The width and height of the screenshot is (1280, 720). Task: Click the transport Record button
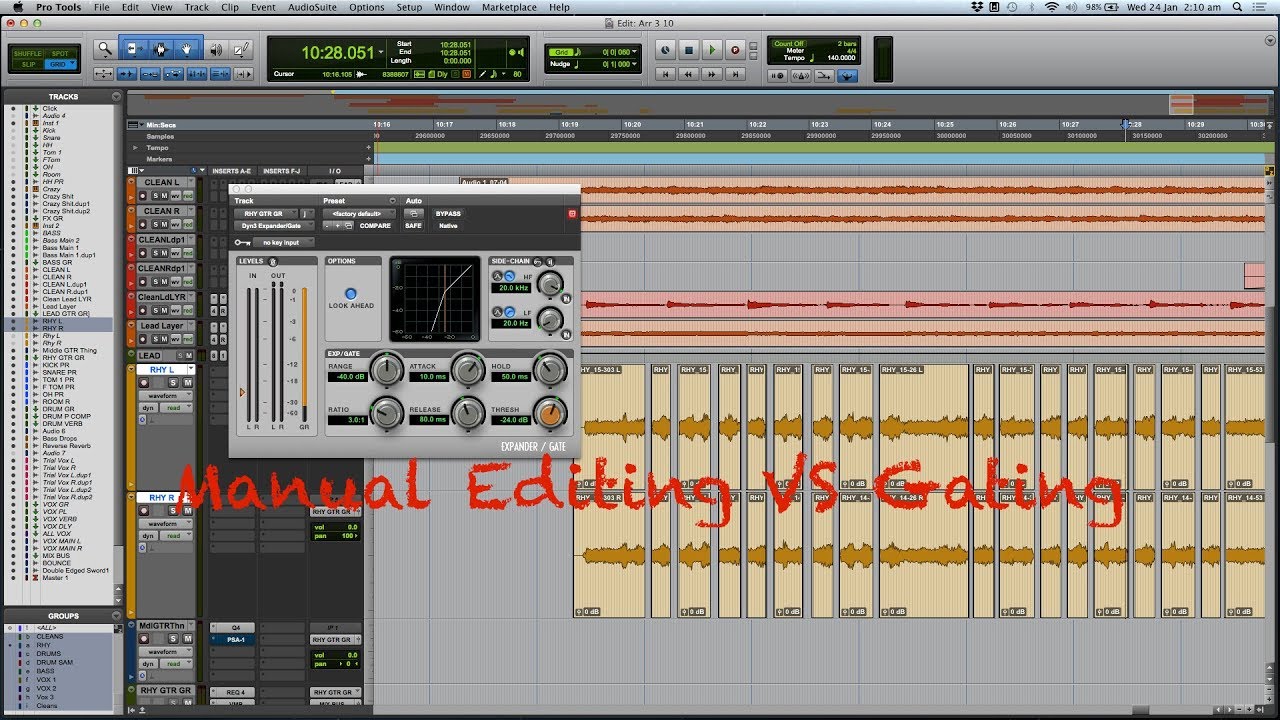(735, 50)
